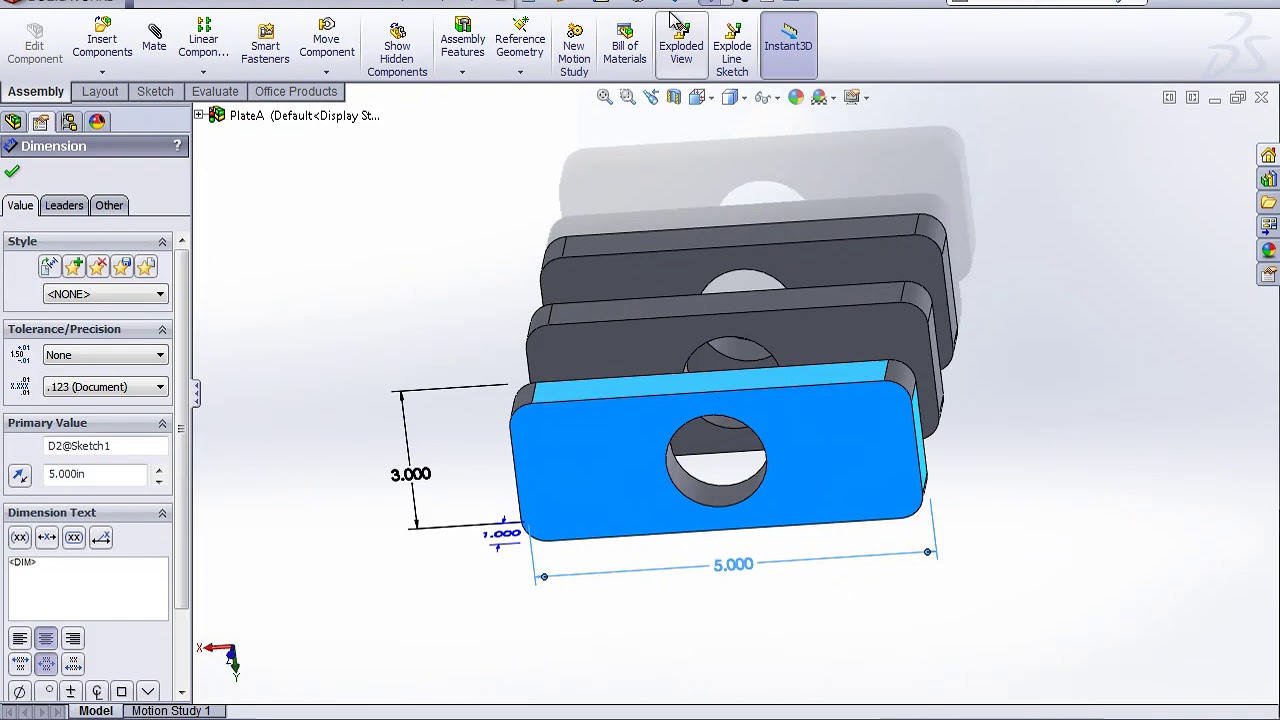Open ConfigurationManager tab icon
Image resolution: width=1280 pixels, height=720 pixels.
tap(69, 121)
